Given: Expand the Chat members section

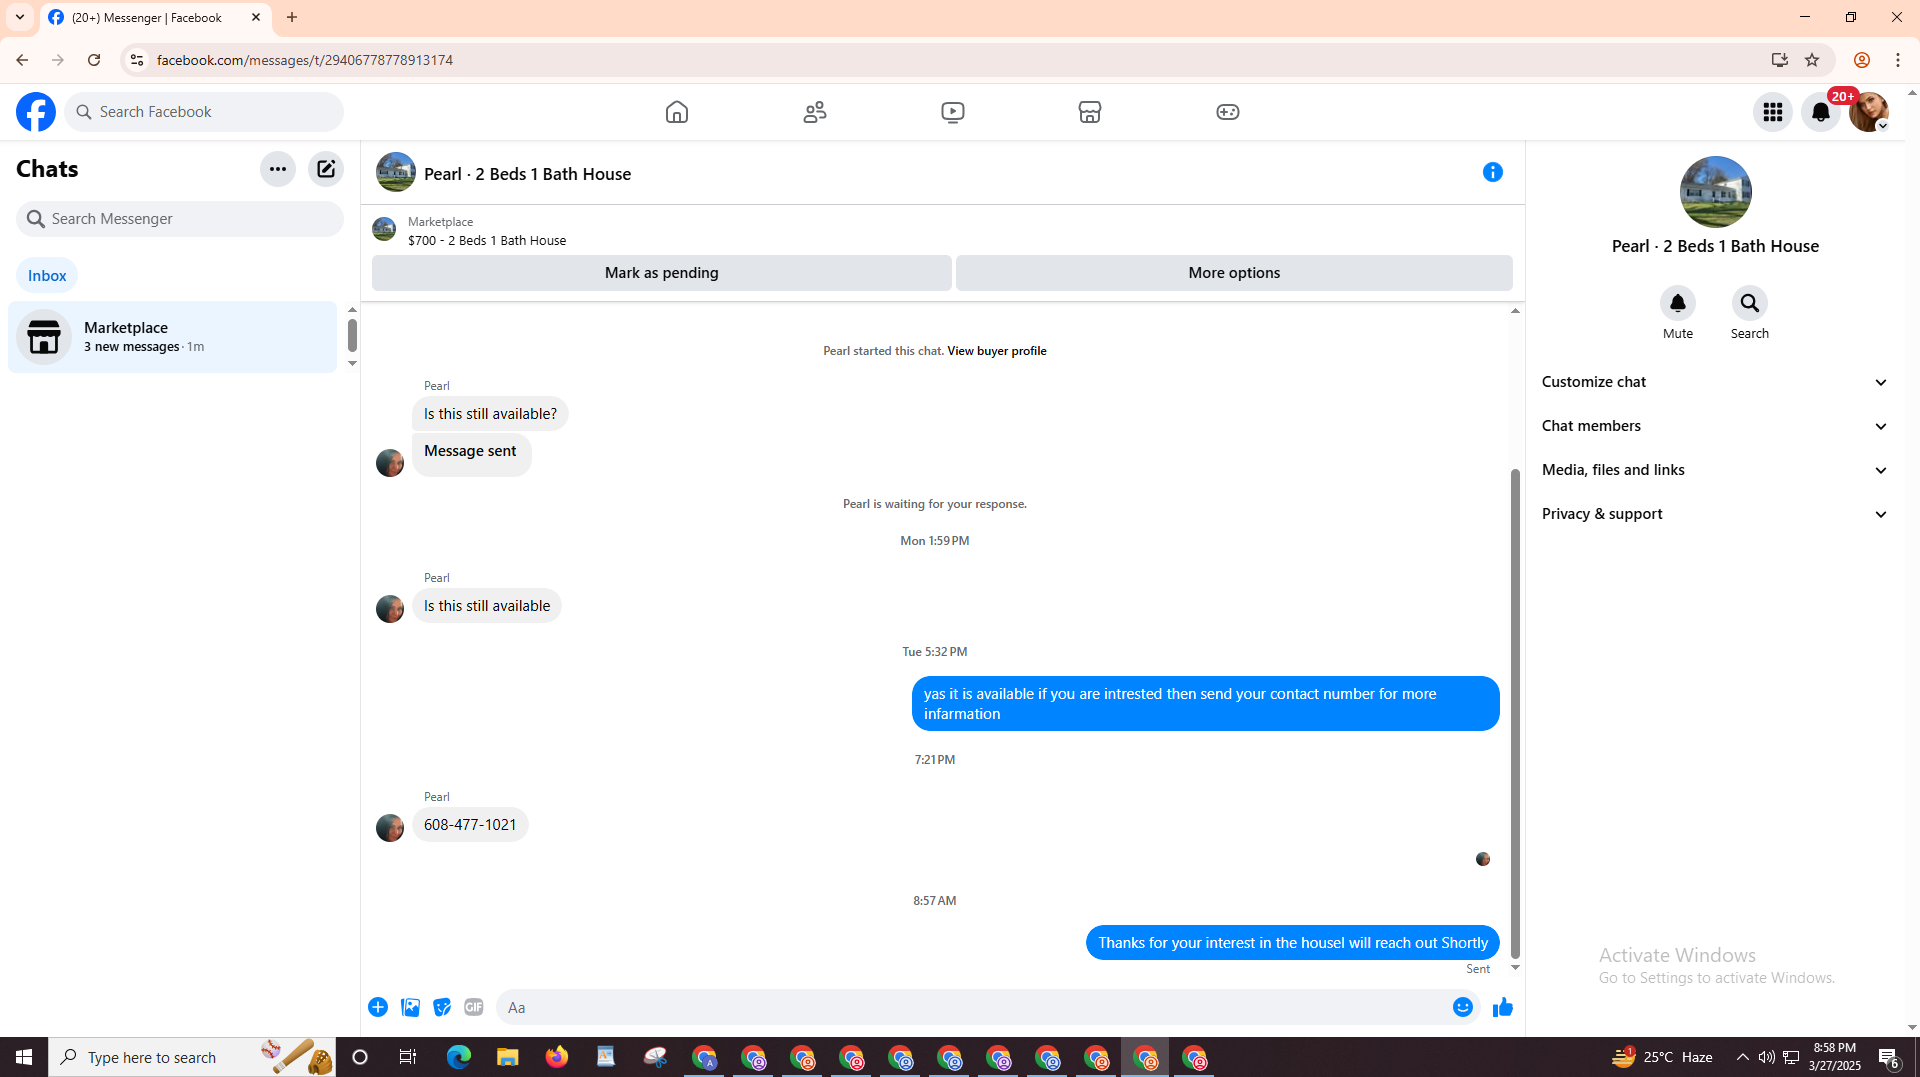Looking at the screenshot, I should click(x=1715, y=426).
